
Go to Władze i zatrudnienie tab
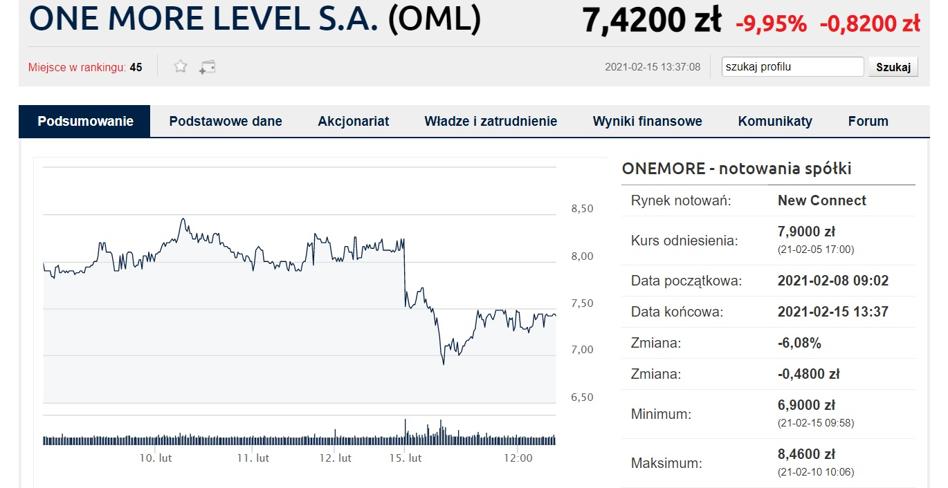[490, 121]
